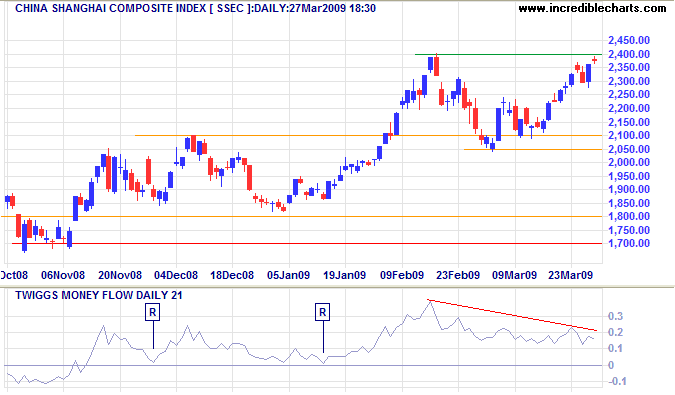The width and height of the screenshot is (675, 395).
Task: Open the www.incrediblecharts.com link
Action: 592,8
